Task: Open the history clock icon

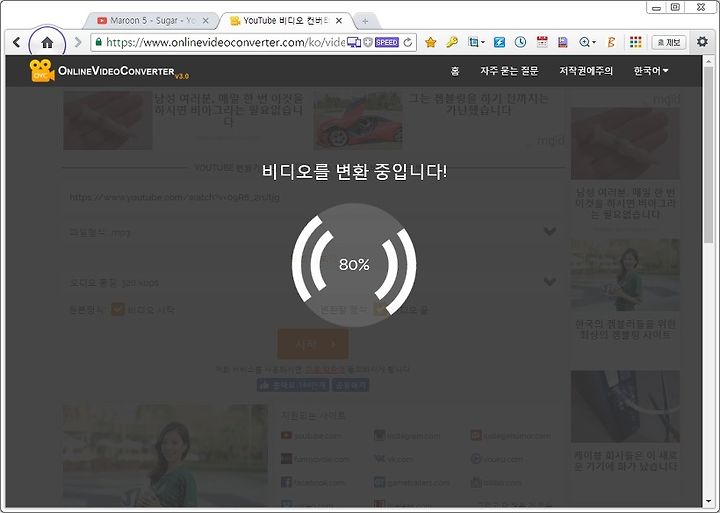Action: [520, 42]
